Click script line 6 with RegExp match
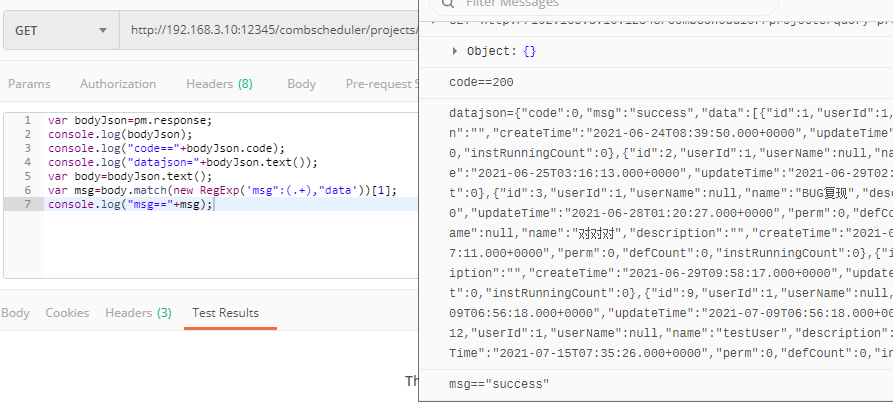 pyautogui.click(x=223, y=190)
